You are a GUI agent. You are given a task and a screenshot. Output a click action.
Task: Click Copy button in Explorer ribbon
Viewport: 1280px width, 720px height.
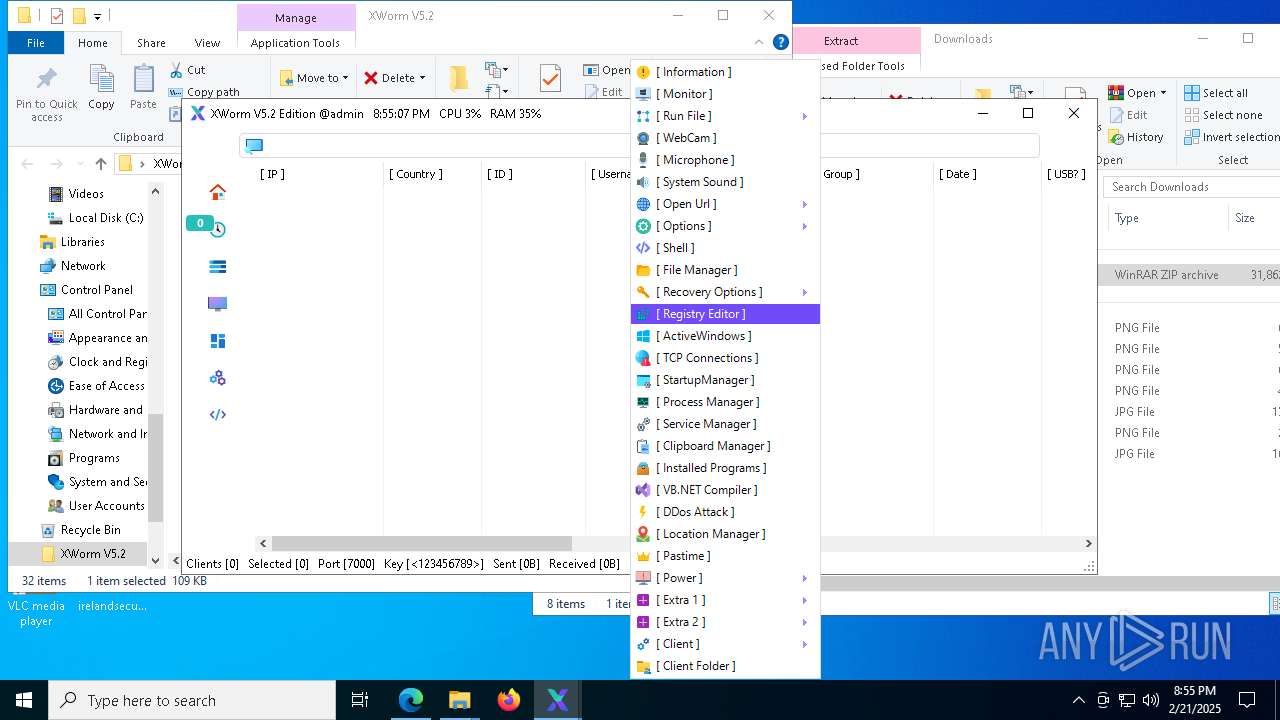click(x=101, y=87)
